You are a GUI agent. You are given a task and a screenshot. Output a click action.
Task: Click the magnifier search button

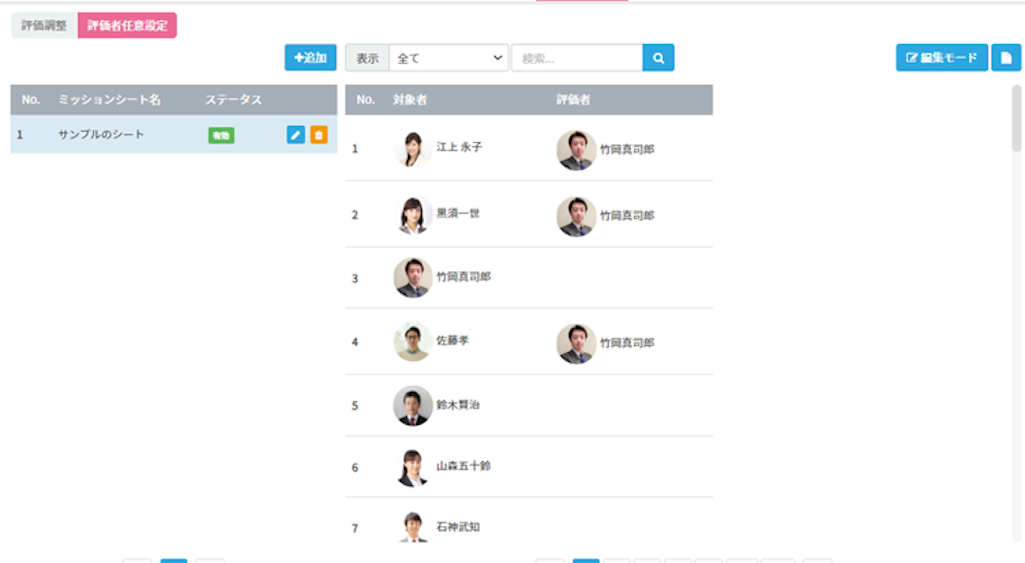[658, 58]
